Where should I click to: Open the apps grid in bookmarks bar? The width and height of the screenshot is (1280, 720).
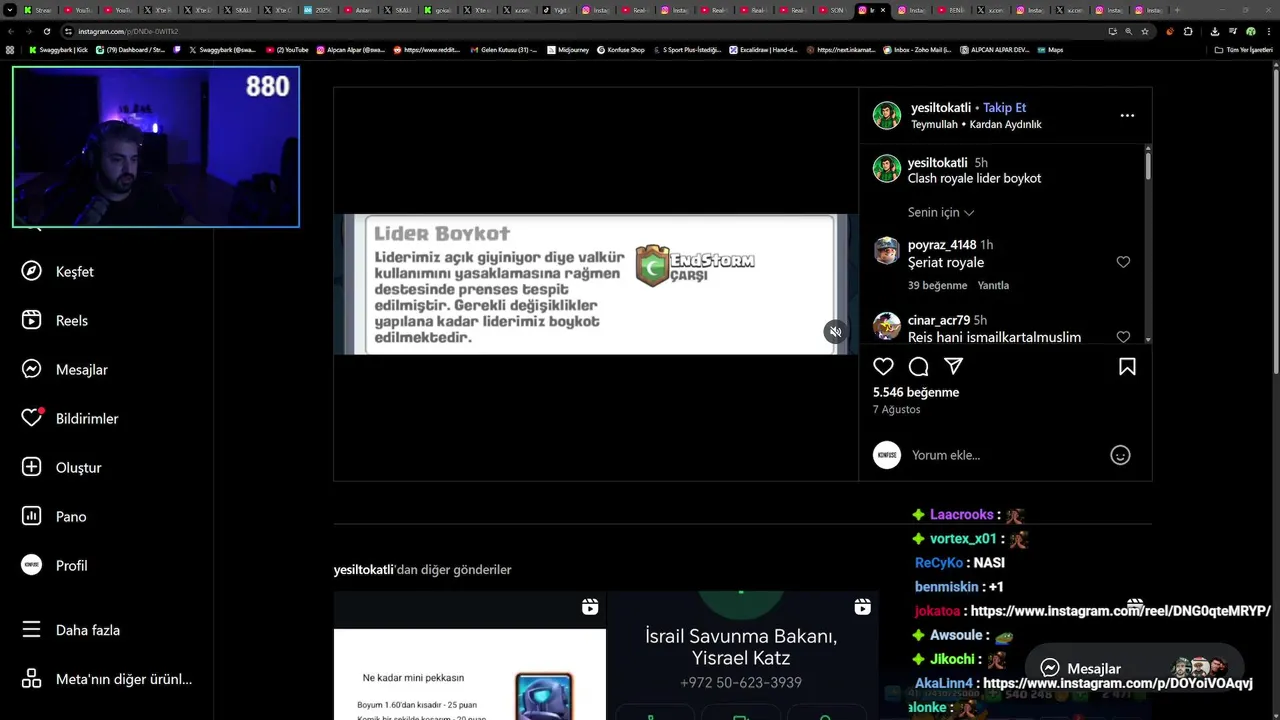tap(10, 50)
